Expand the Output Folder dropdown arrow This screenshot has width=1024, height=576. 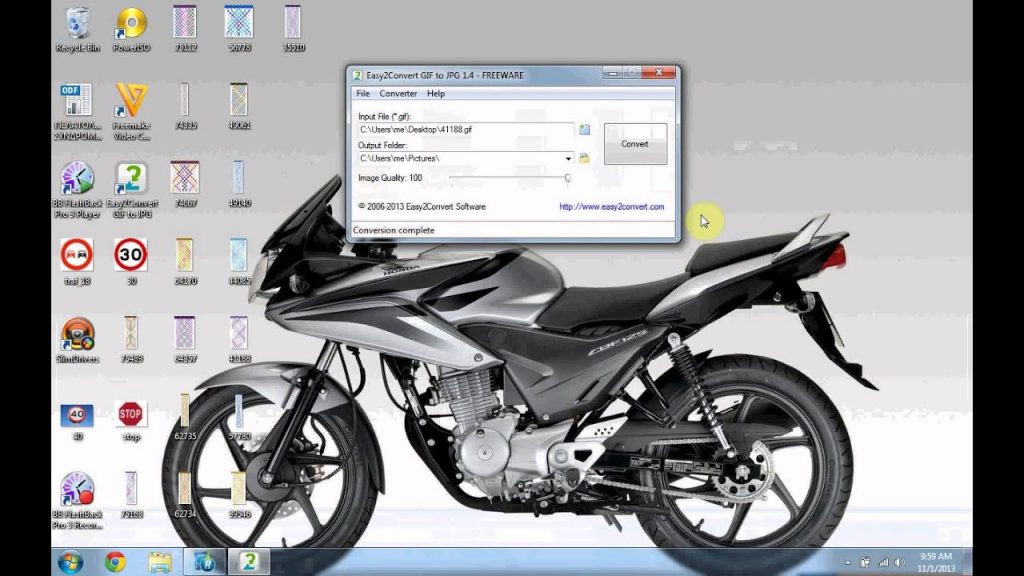pyautogui.click(x=568, y=159)
